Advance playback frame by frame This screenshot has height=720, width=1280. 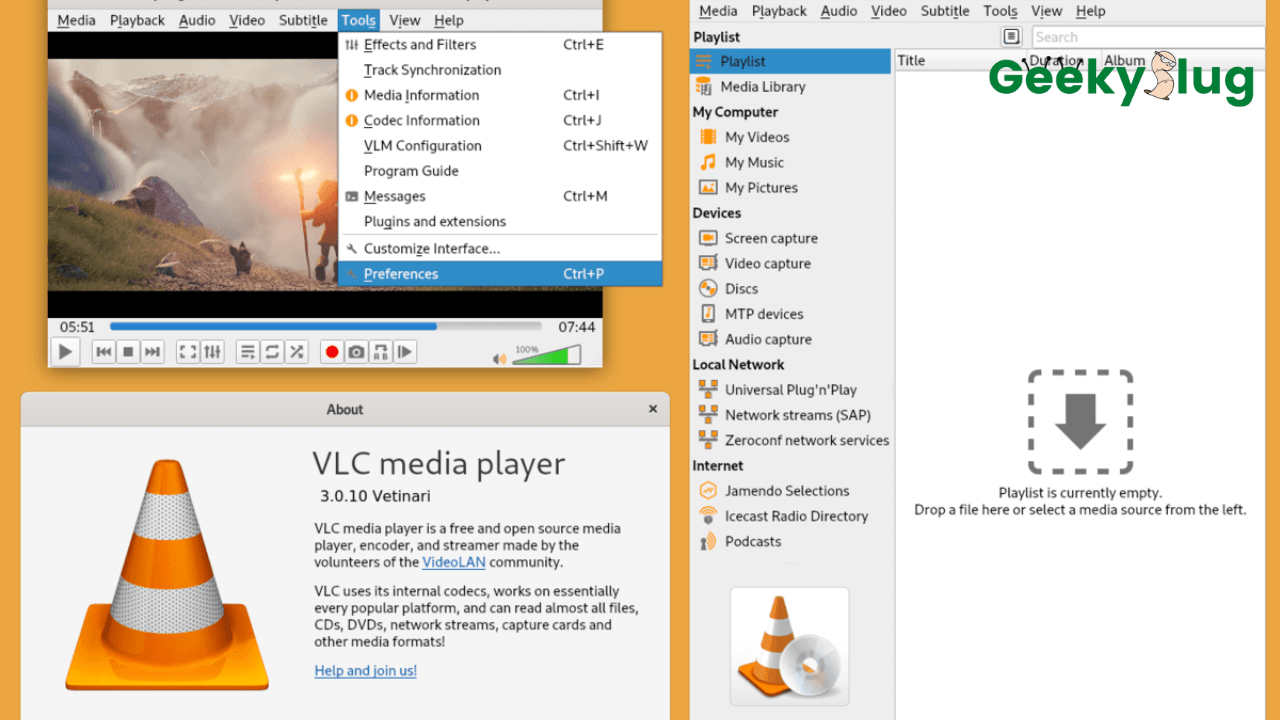tap(405, 351)
